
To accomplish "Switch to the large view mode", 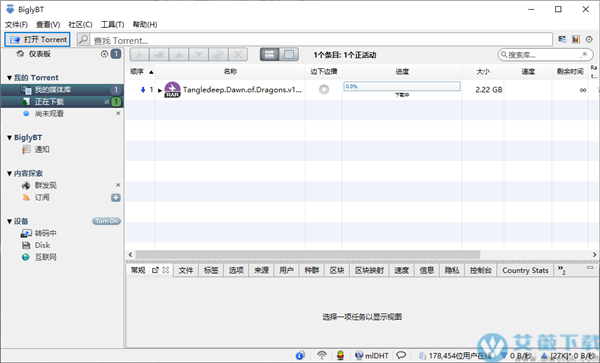I will 289,55.
